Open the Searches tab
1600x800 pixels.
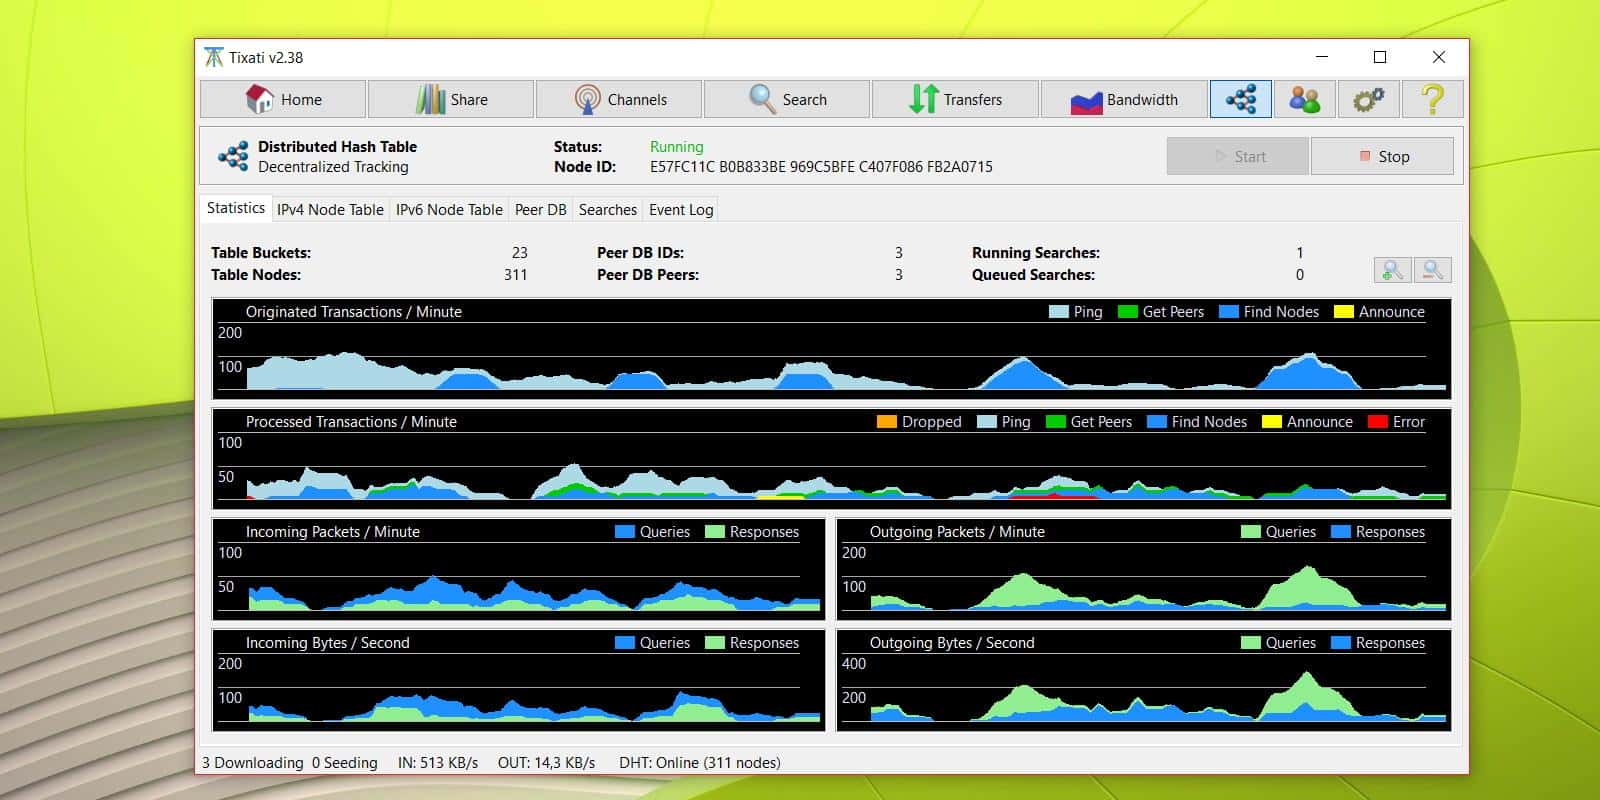[608, 210]
